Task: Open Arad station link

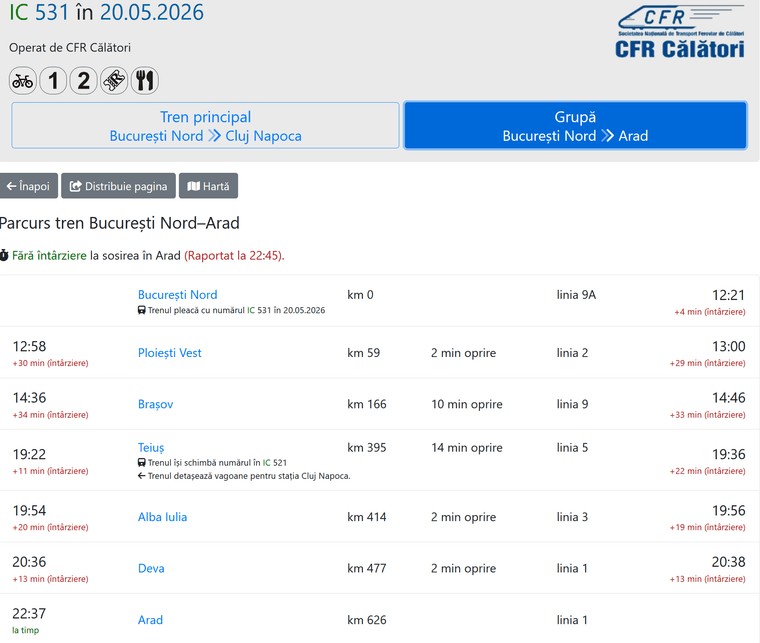Action: [150, 620]
